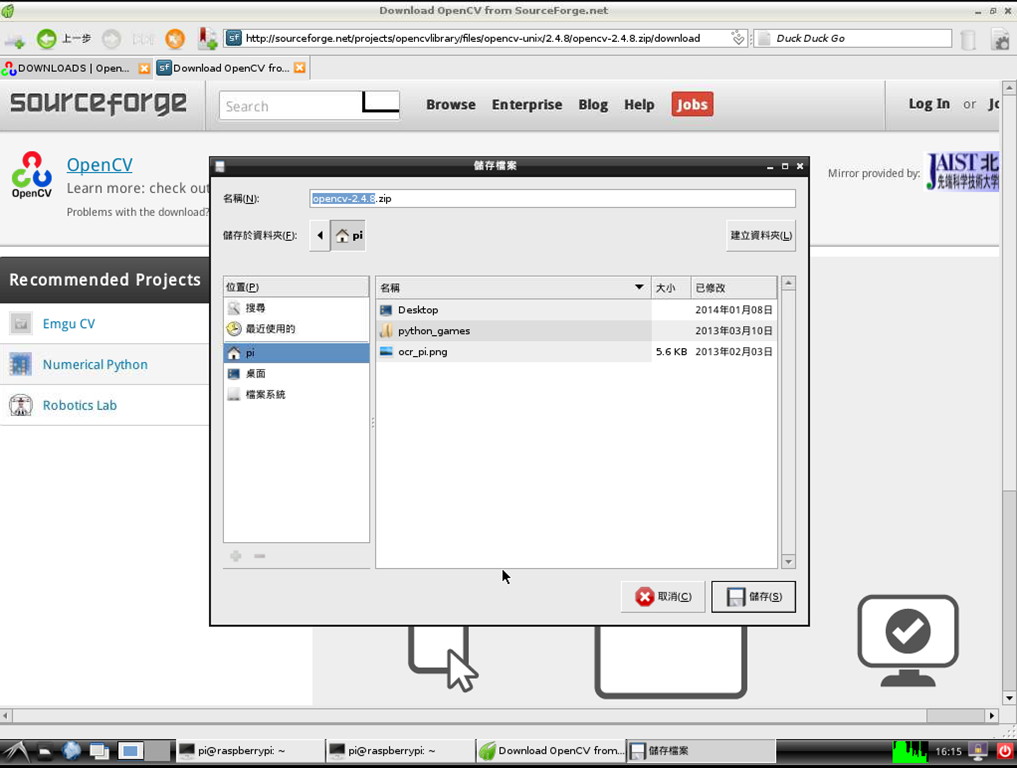1017x768 pixels.
Task: Close the DOWNLOADS | Open... tab
Action: pyautogui.click(x=144, y=68)
